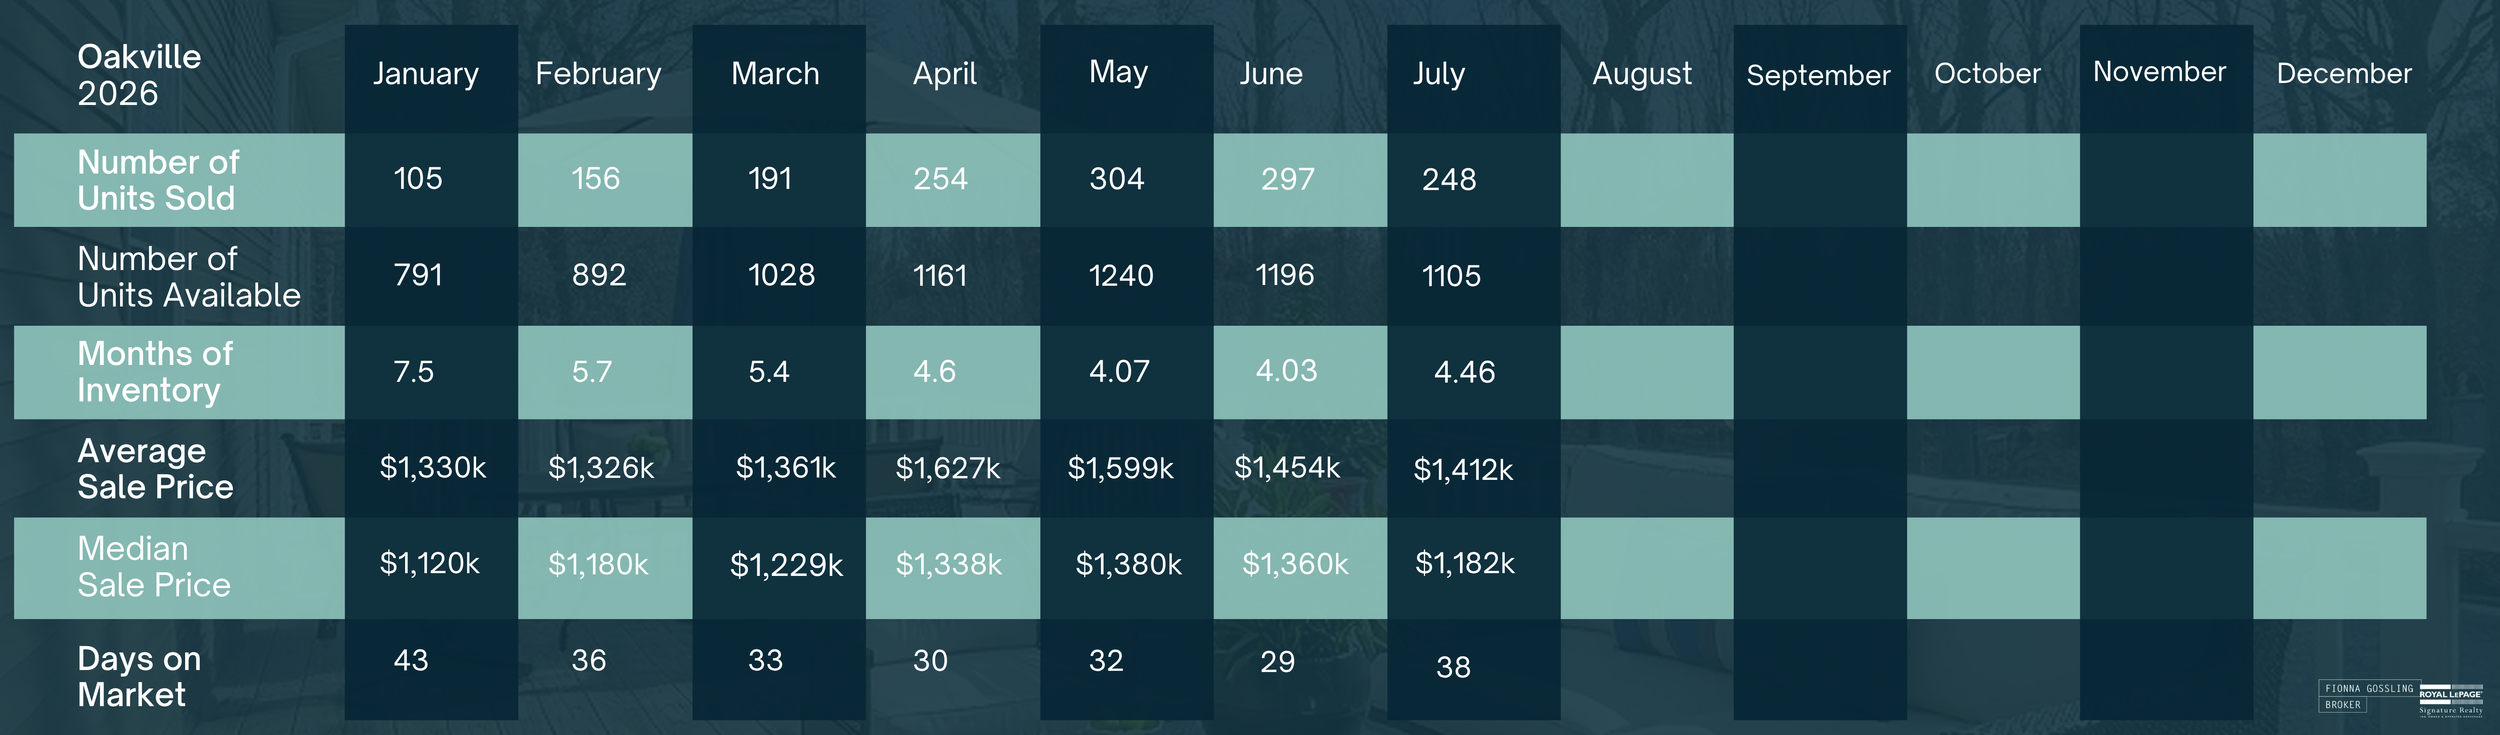Click January months of inventory 7.5
The image size is (2500, 735).
pyautogui.click(x=414, y=372)
